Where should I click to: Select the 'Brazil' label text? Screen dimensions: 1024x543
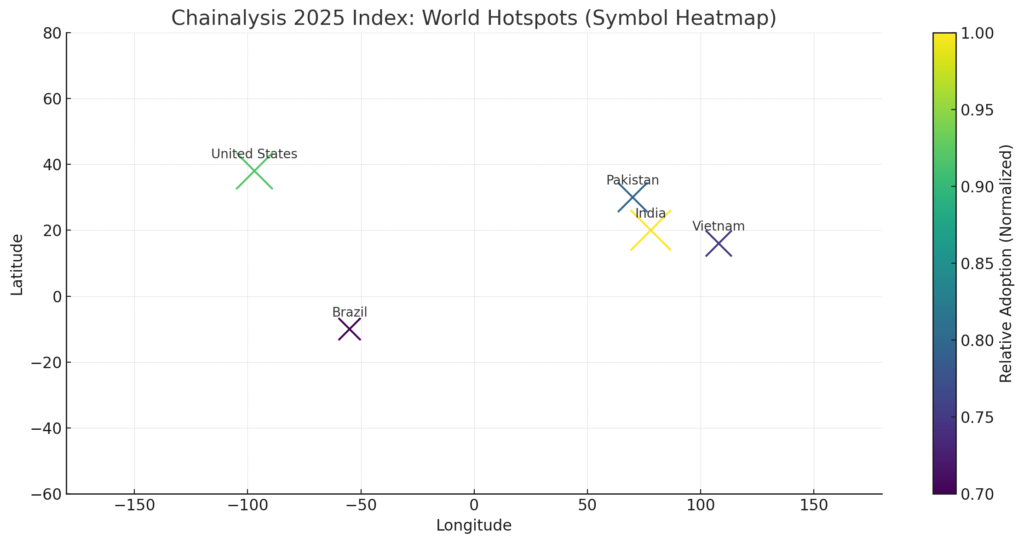tap(349, 312)
